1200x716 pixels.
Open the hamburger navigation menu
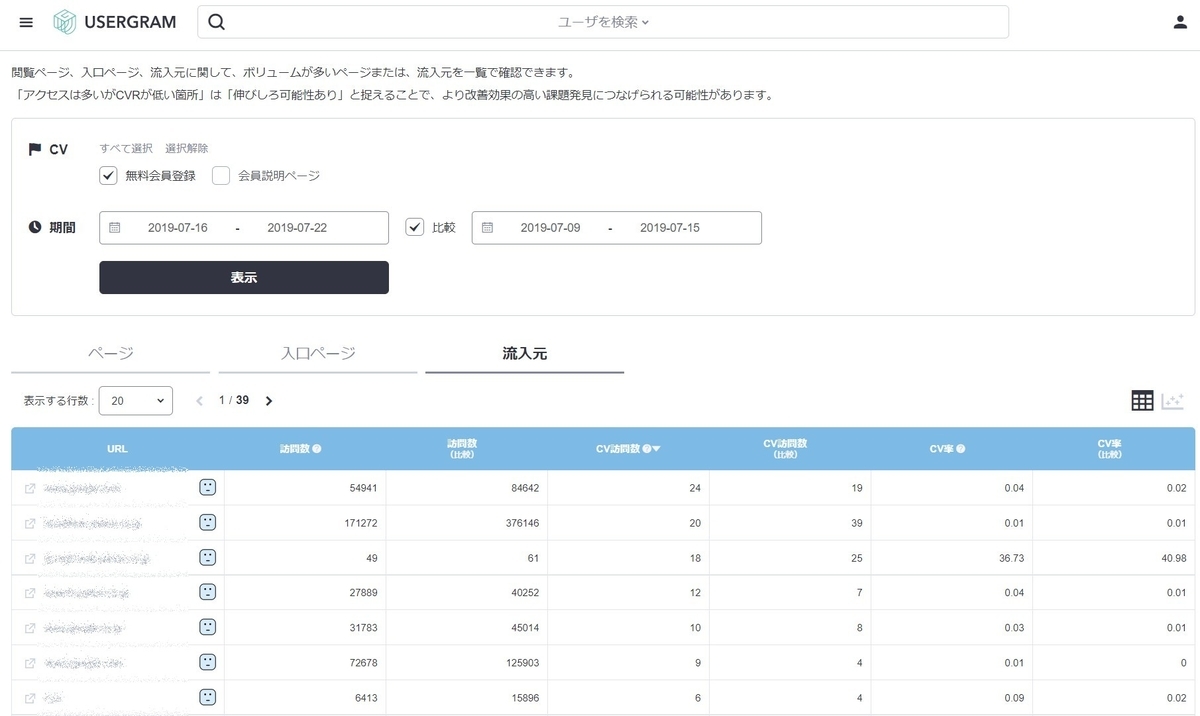(x=26, y=22)
